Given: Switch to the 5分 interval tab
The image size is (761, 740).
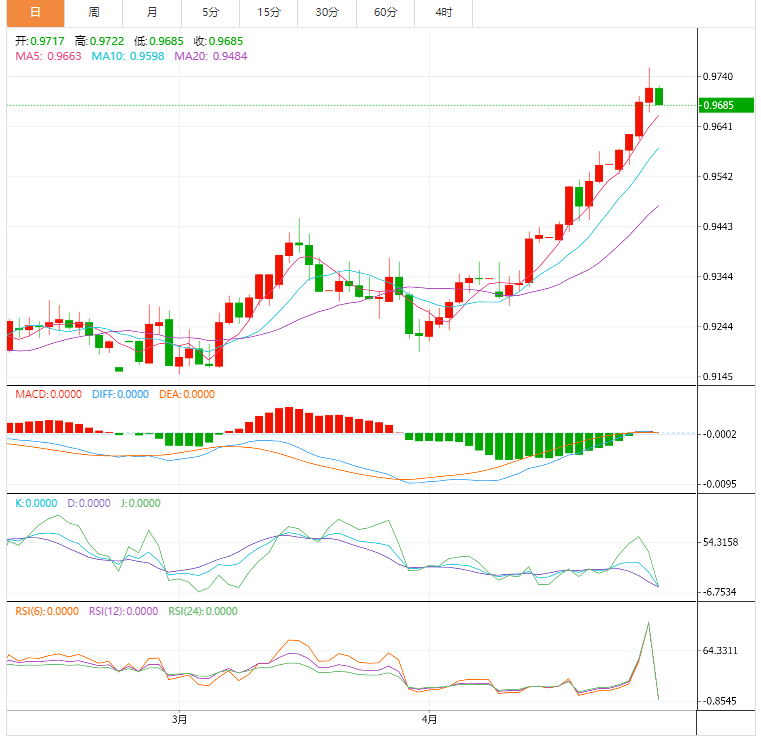Looking at the screenshot, I should (210, 13).
